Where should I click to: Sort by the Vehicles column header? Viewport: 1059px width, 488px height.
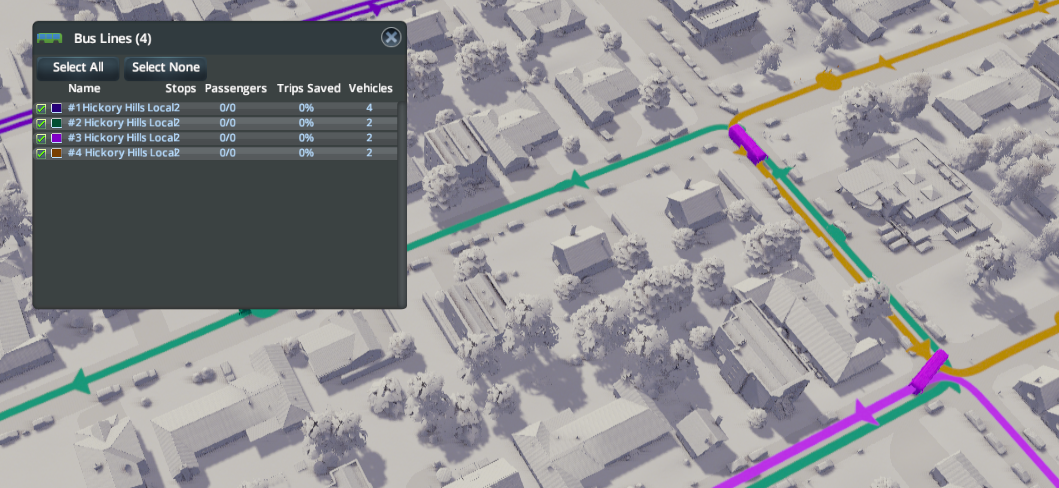[x=370, y=89]
